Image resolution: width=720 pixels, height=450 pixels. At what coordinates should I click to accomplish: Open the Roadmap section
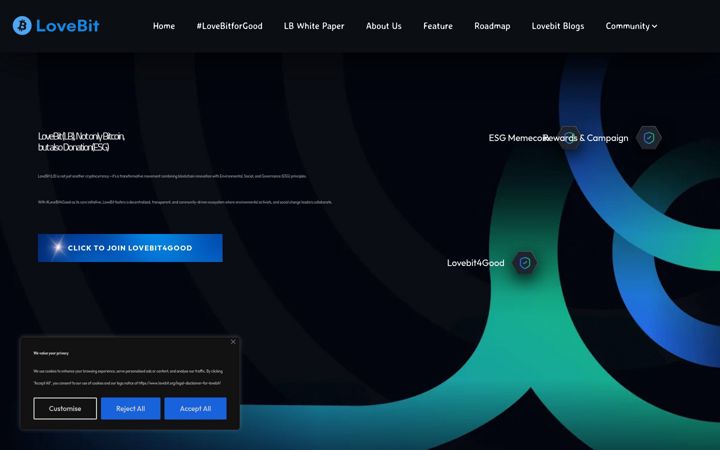492,26
